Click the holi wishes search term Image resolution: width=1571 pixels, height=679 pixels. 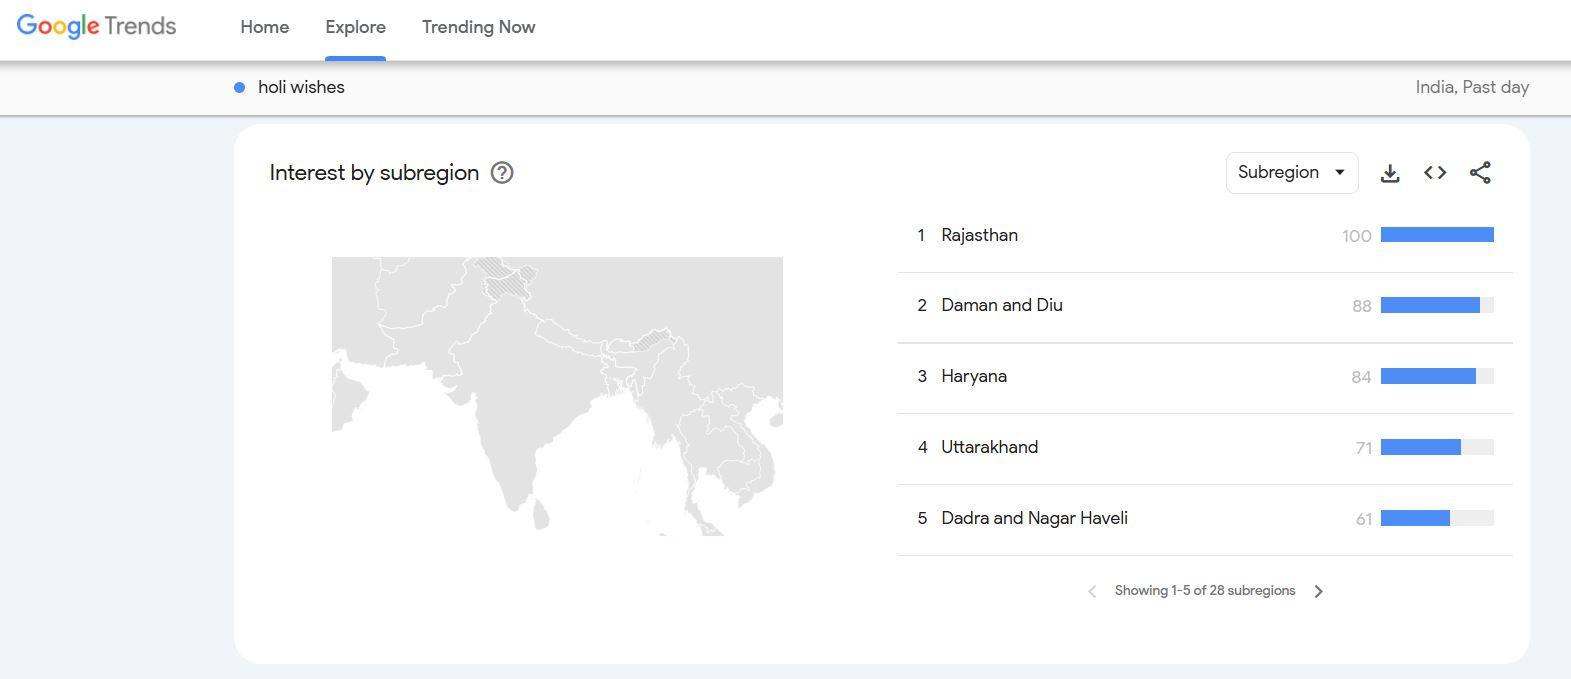tap(301, 87)
